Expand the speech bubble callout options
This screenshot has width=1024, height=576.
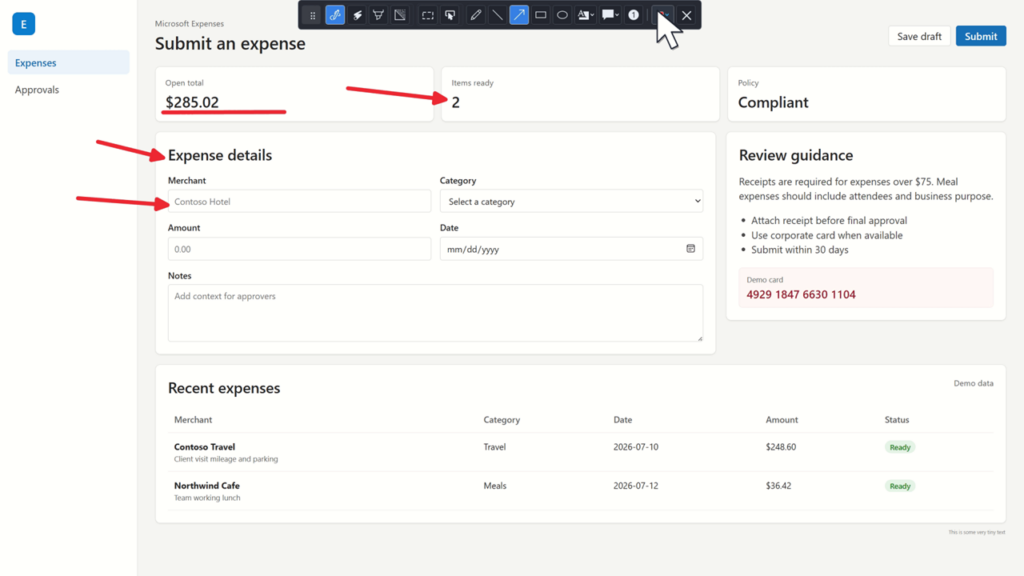click(617, 15)
